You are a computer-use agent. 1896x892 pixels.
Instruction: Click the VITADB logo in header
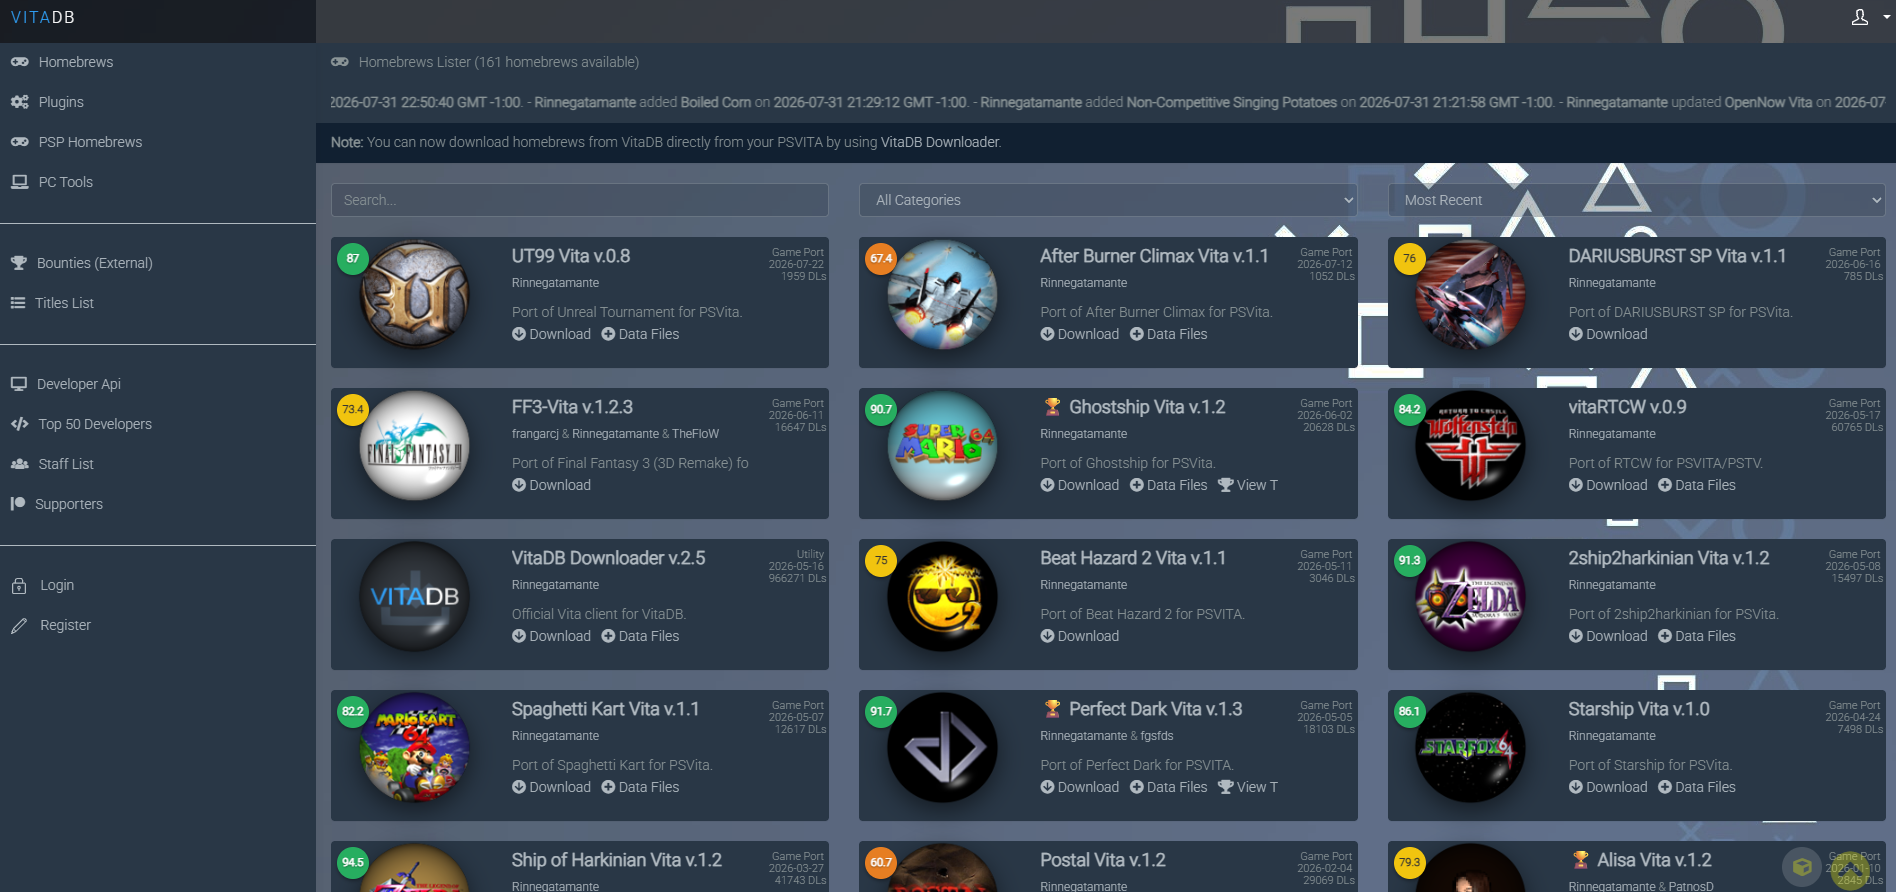click(x=43, y=17)
